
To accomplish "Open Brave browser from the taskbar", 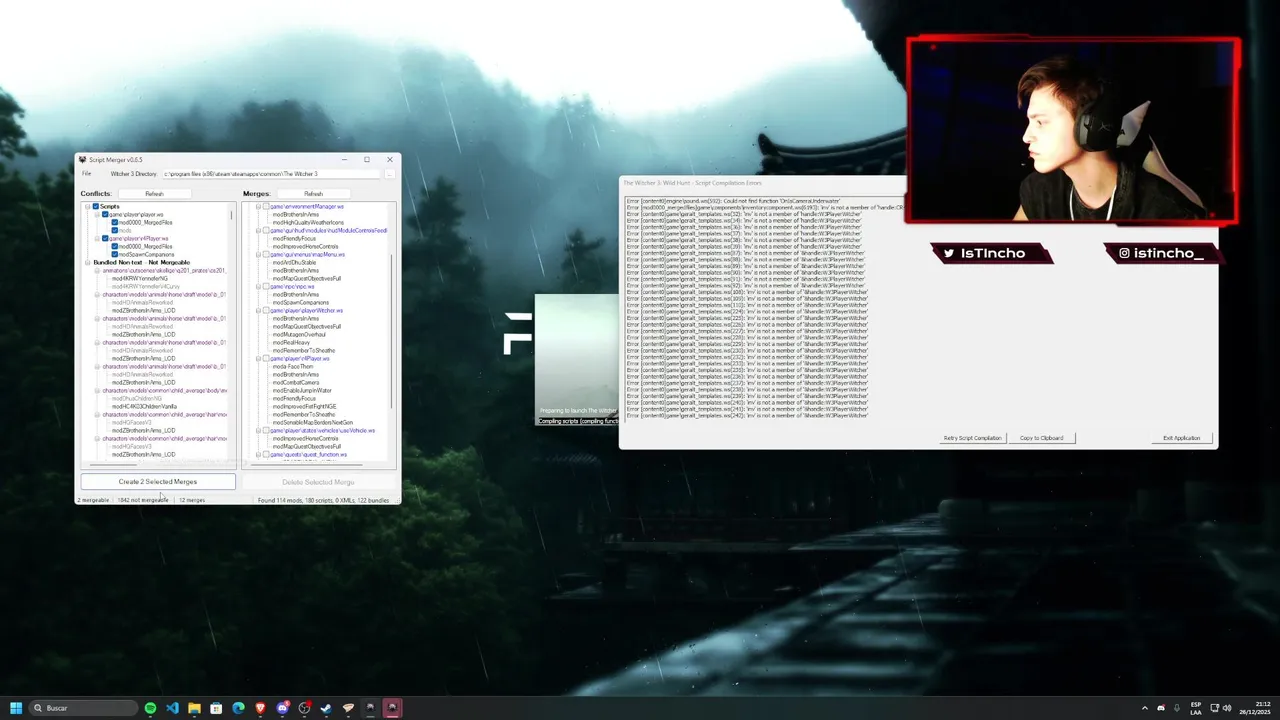I will 260,708.
